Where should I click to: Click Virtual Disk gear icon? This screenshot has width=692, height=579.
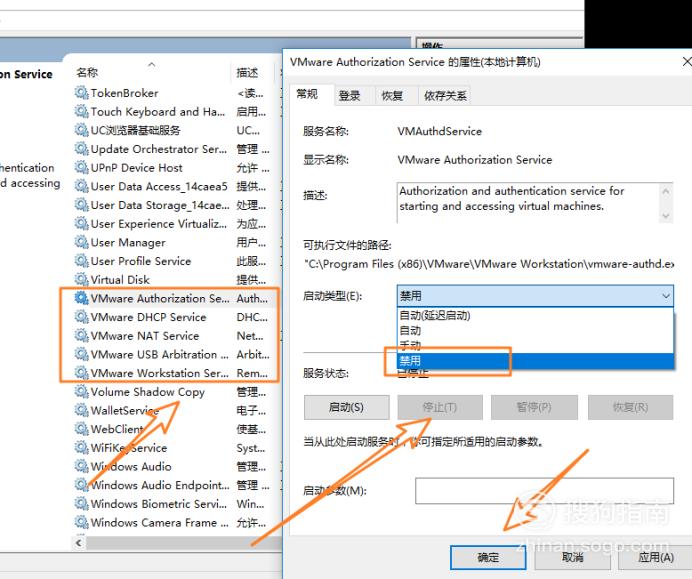(81, 279)
